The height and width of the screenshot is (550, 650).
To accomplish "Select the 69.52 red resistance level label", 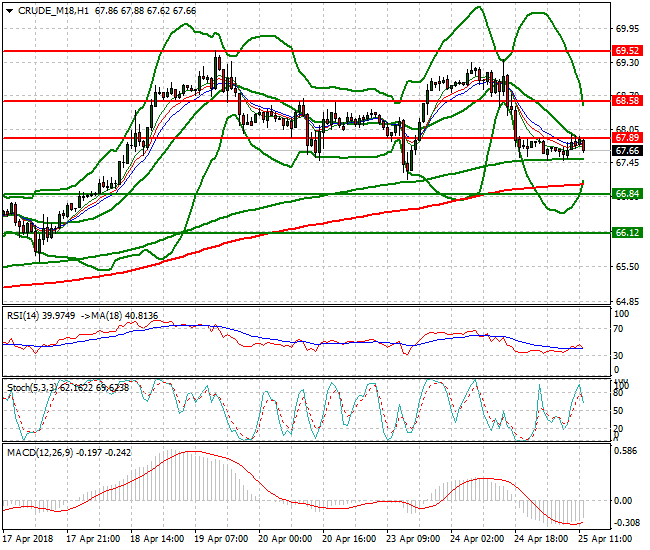I will click(x=627, y=51).
